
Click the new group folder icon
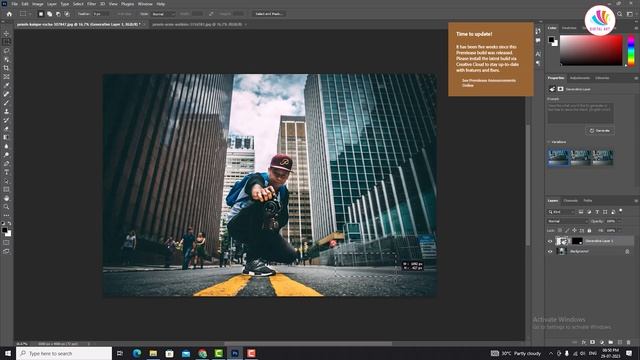click(x=611, y=342)
